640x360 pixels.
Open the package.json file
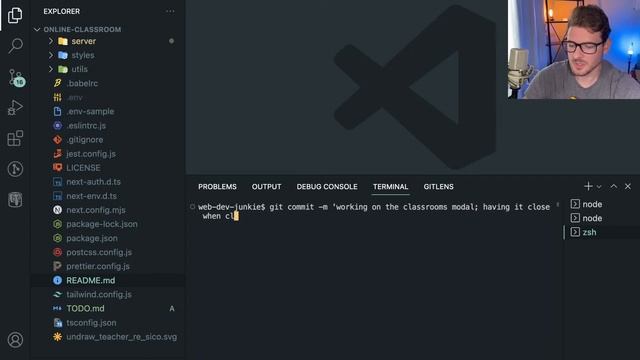[x=92, y=238]
